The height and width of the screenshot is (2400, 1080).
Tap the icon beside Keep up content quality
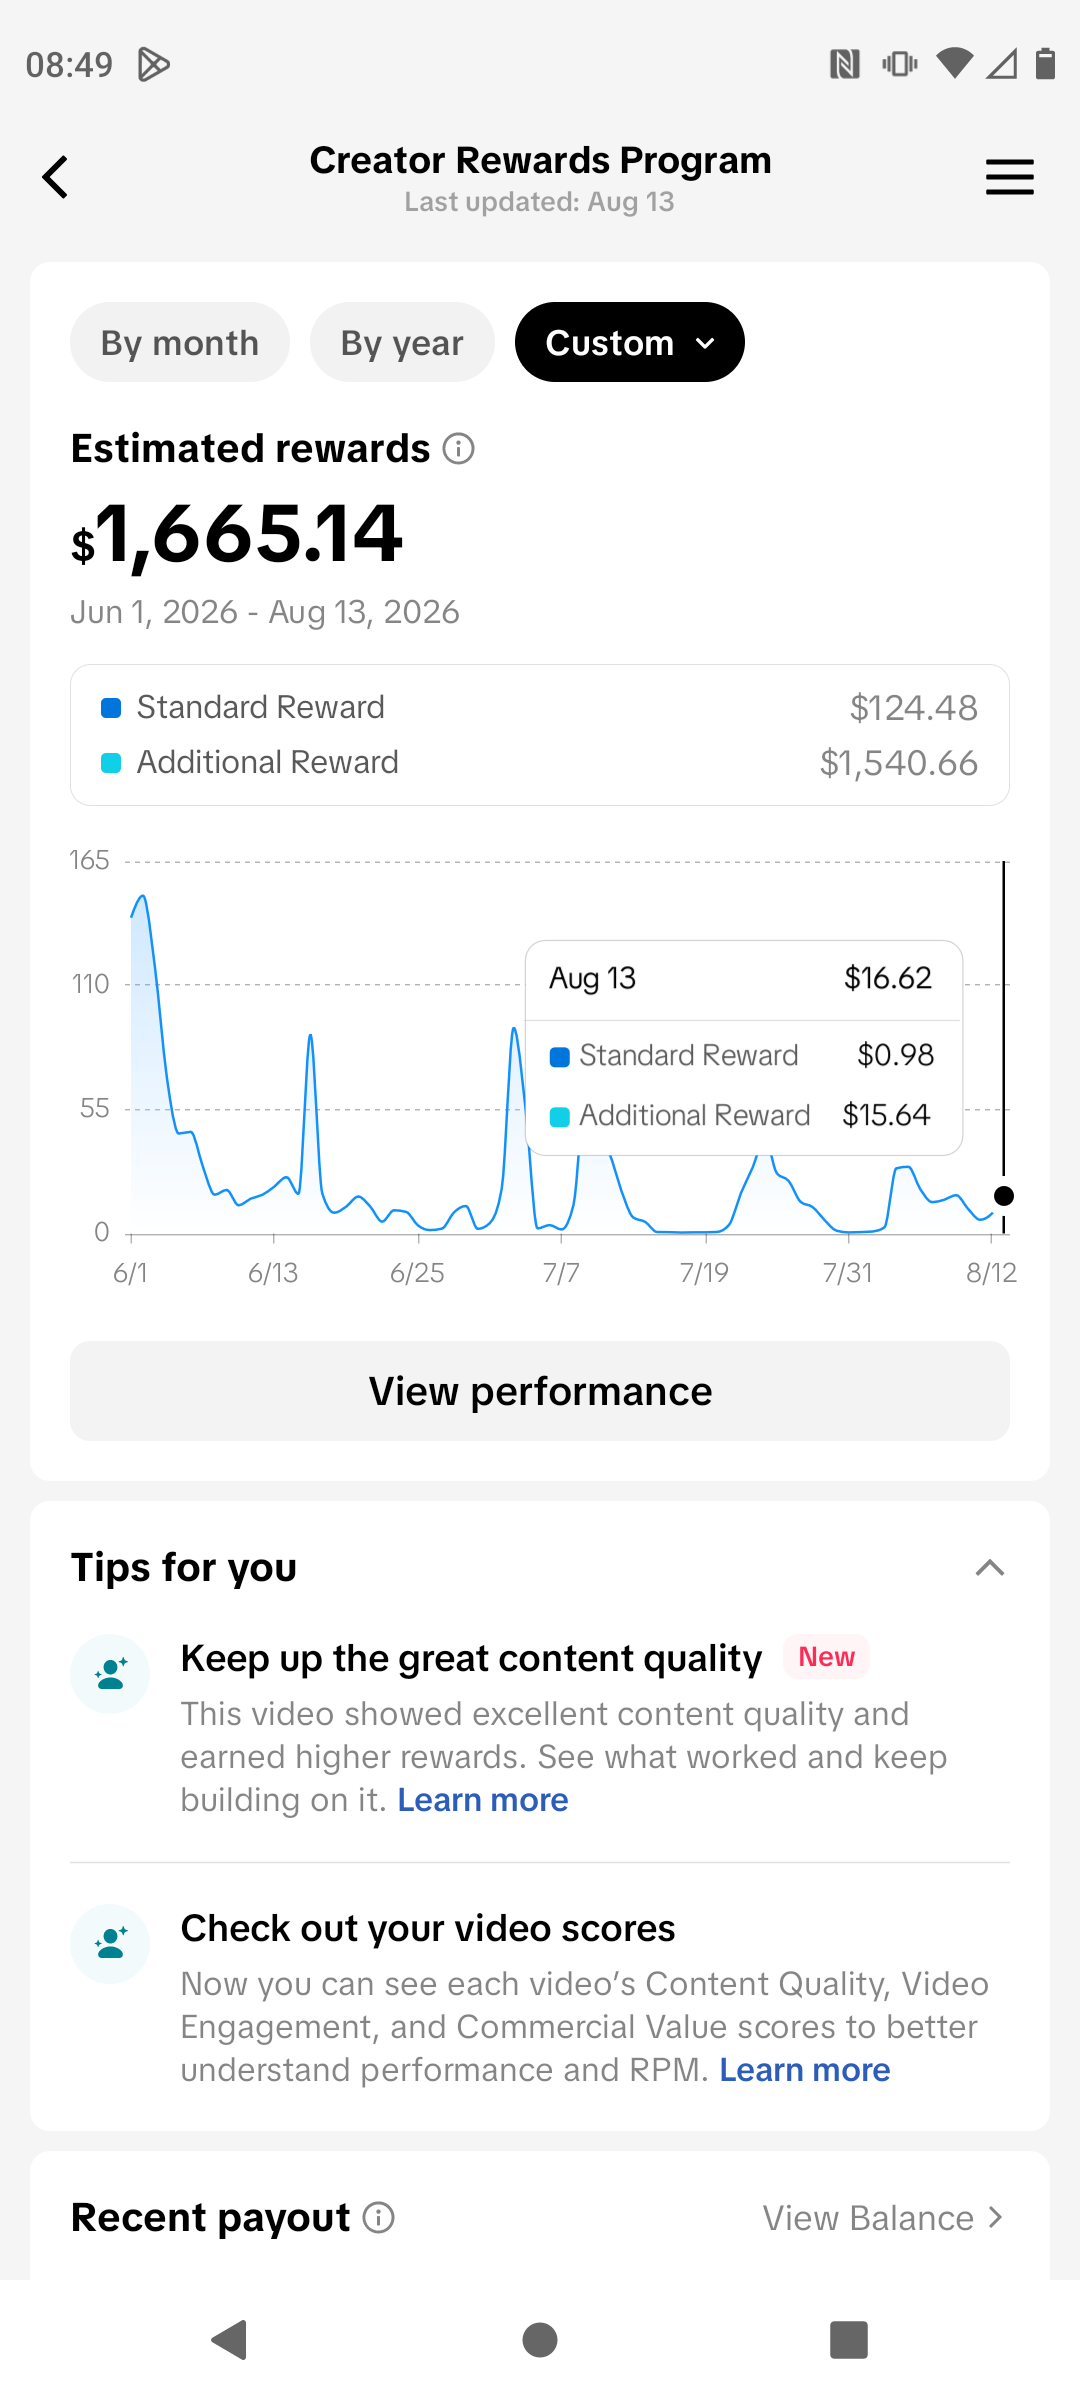[110, 1674]
